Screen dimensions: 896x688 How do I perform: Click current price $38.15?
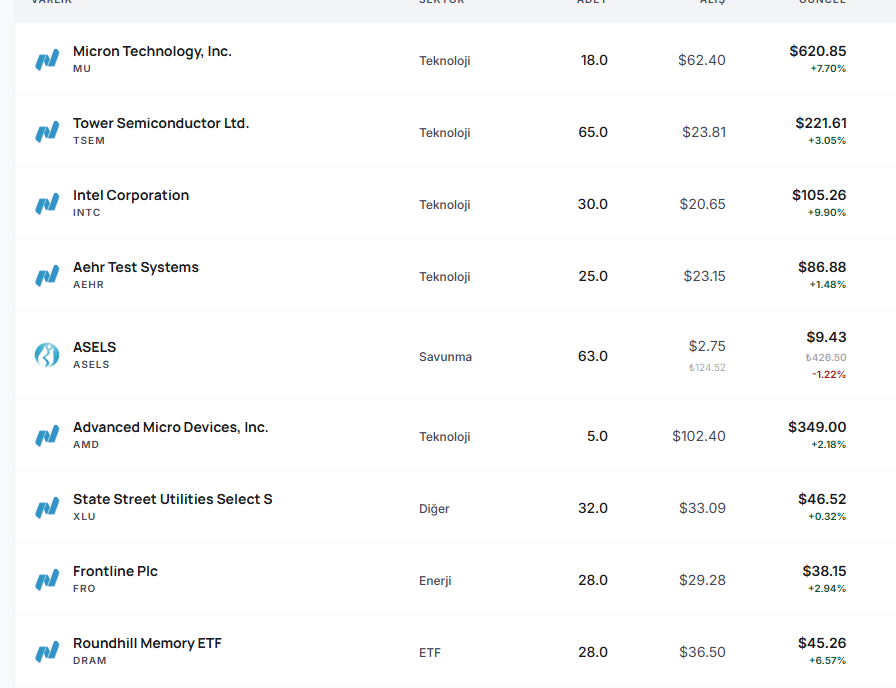pos(825,571)
